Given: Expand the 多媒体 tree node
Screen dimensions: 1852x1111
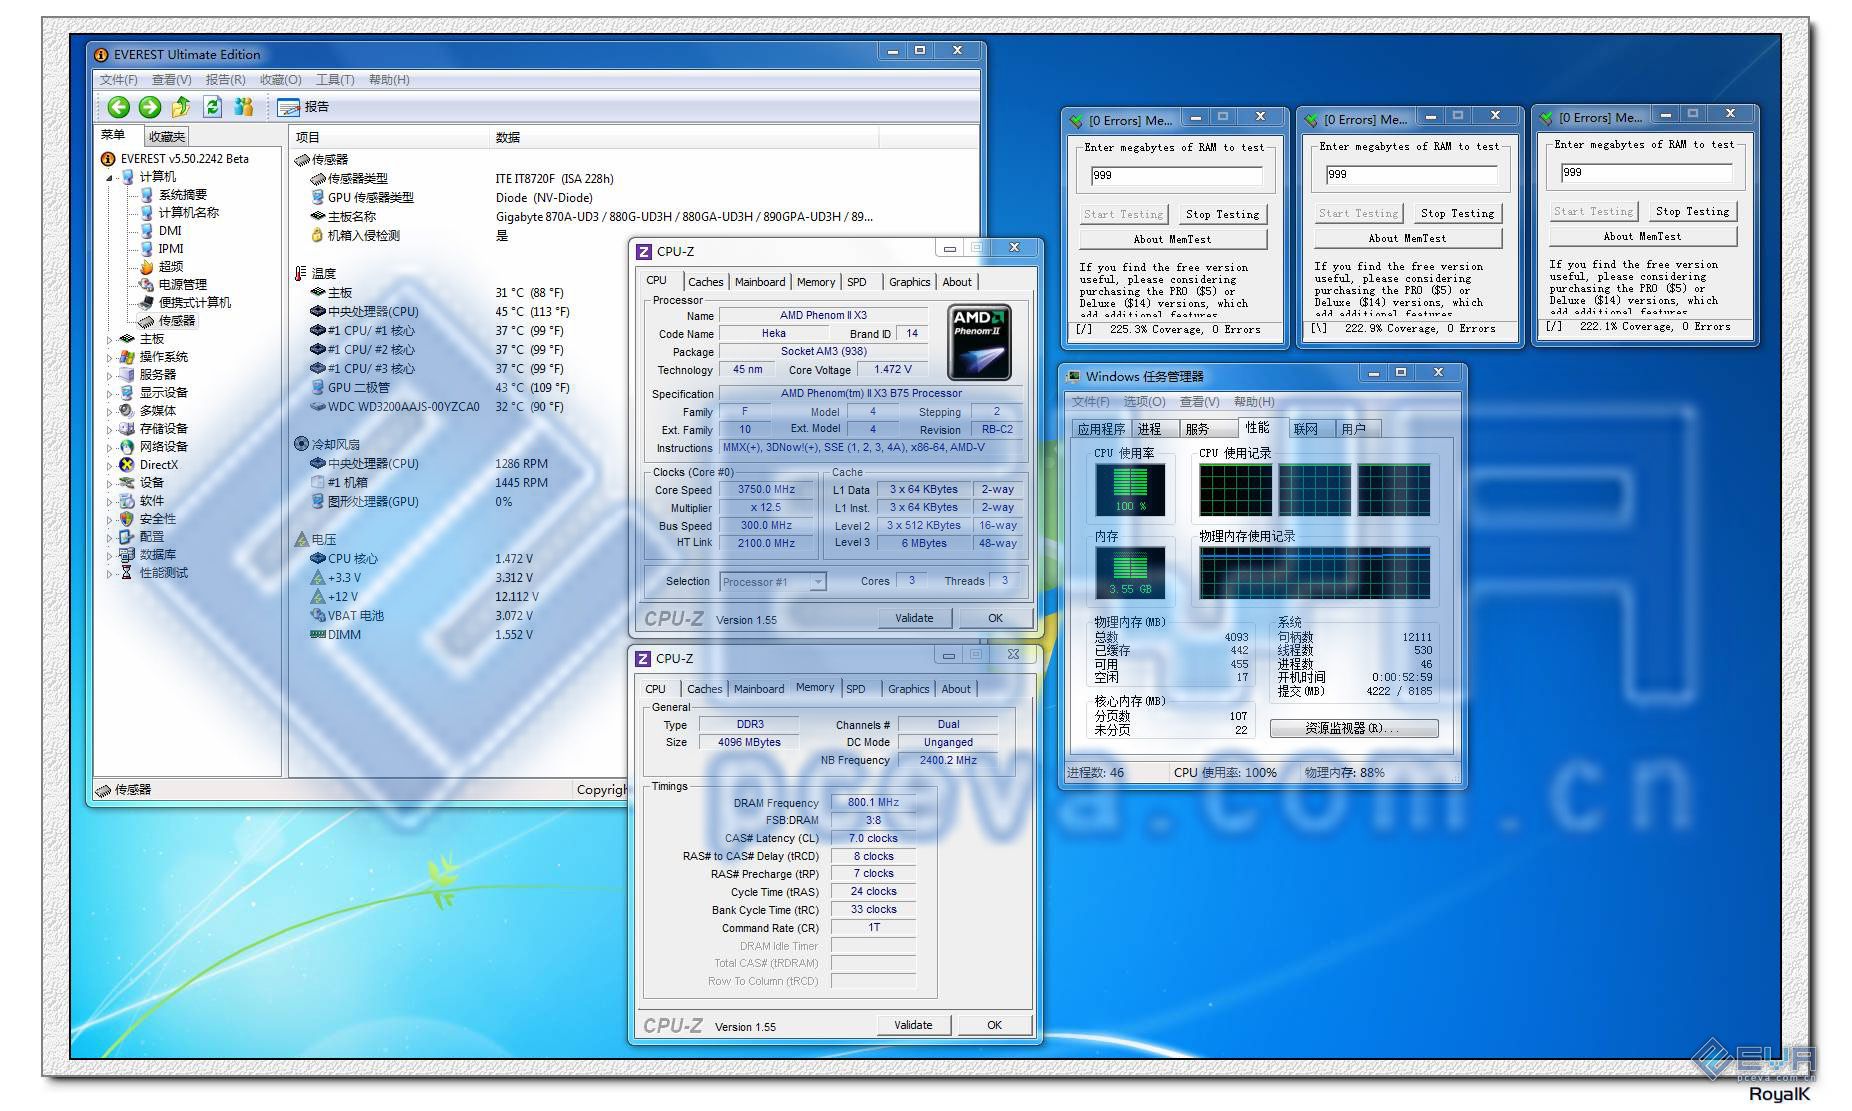Looking at the screenshot, I should (109, 412).
